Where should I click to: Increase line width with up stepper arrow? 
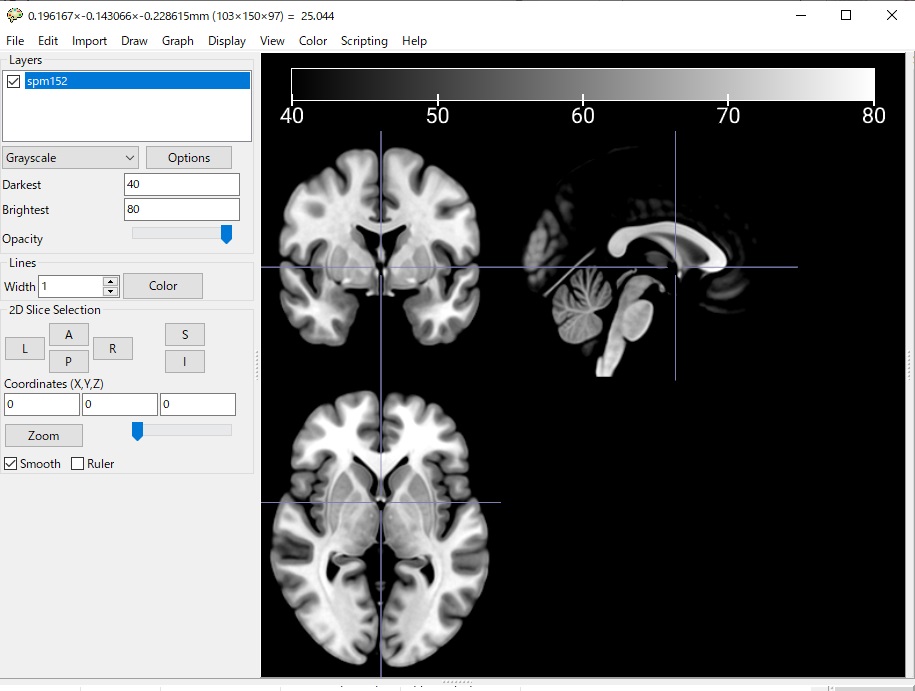click(x=111, y=281)
